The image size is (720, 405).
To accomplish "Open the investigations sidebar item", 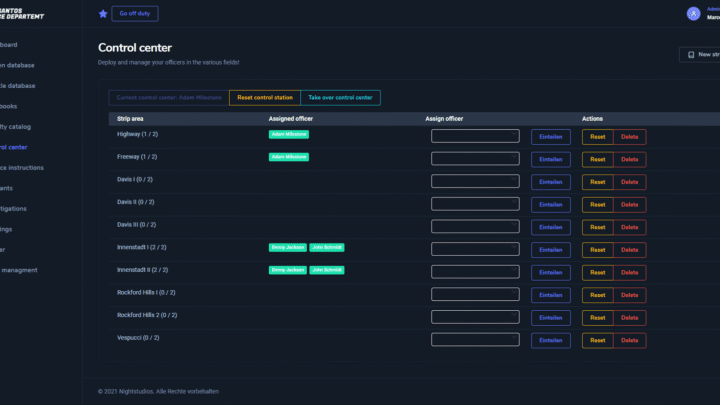I will tap(13, 208).
